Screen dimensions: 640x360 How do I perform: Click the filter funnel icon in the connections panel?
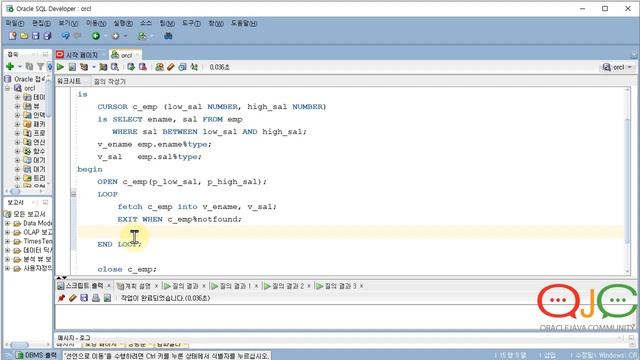tap(40, 66)
